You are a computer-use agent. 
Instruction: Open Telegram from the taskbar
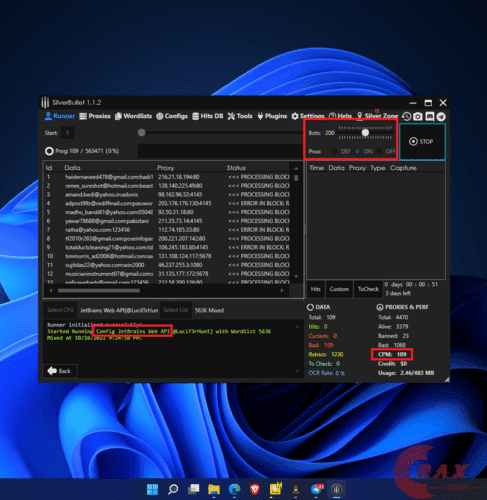[317, 489]
